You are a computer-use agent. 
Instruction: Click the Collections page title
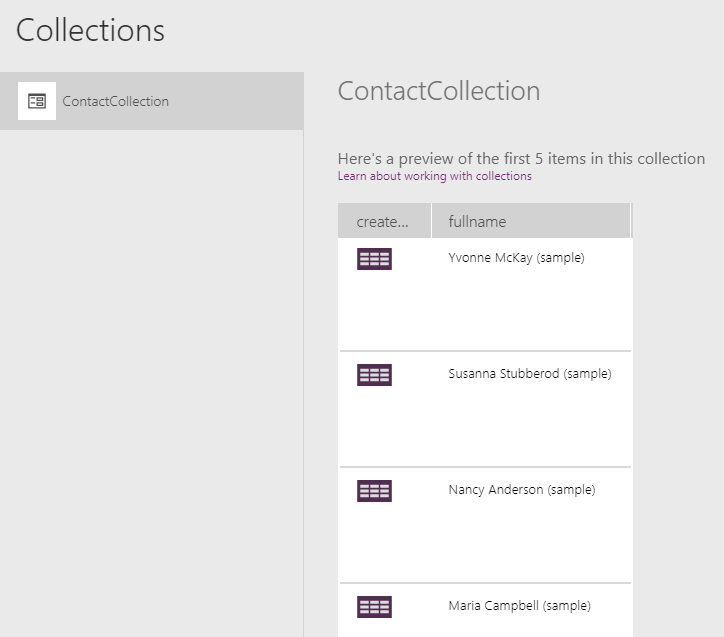click(90, 30)
